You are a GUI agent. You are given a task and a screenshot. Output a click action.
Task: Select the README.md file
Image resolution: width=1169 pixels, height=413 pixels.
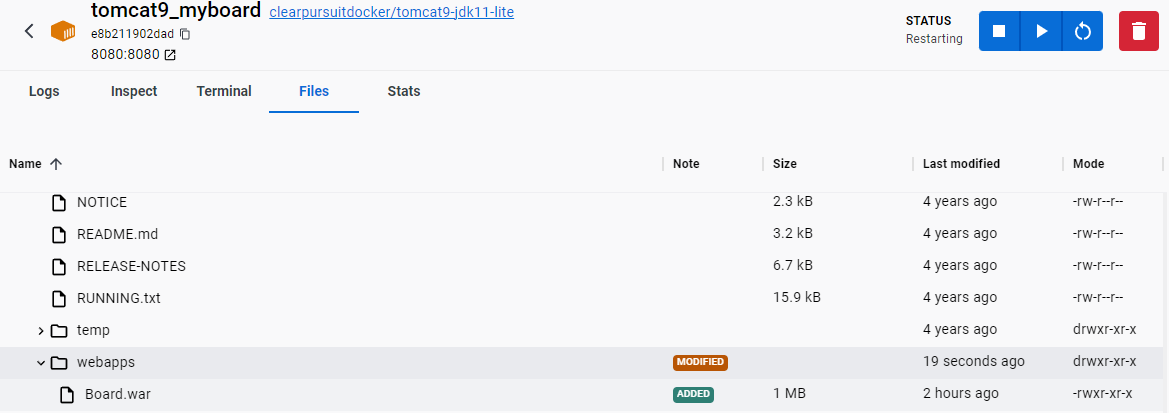pyautogui.click(x=584, y=235)
